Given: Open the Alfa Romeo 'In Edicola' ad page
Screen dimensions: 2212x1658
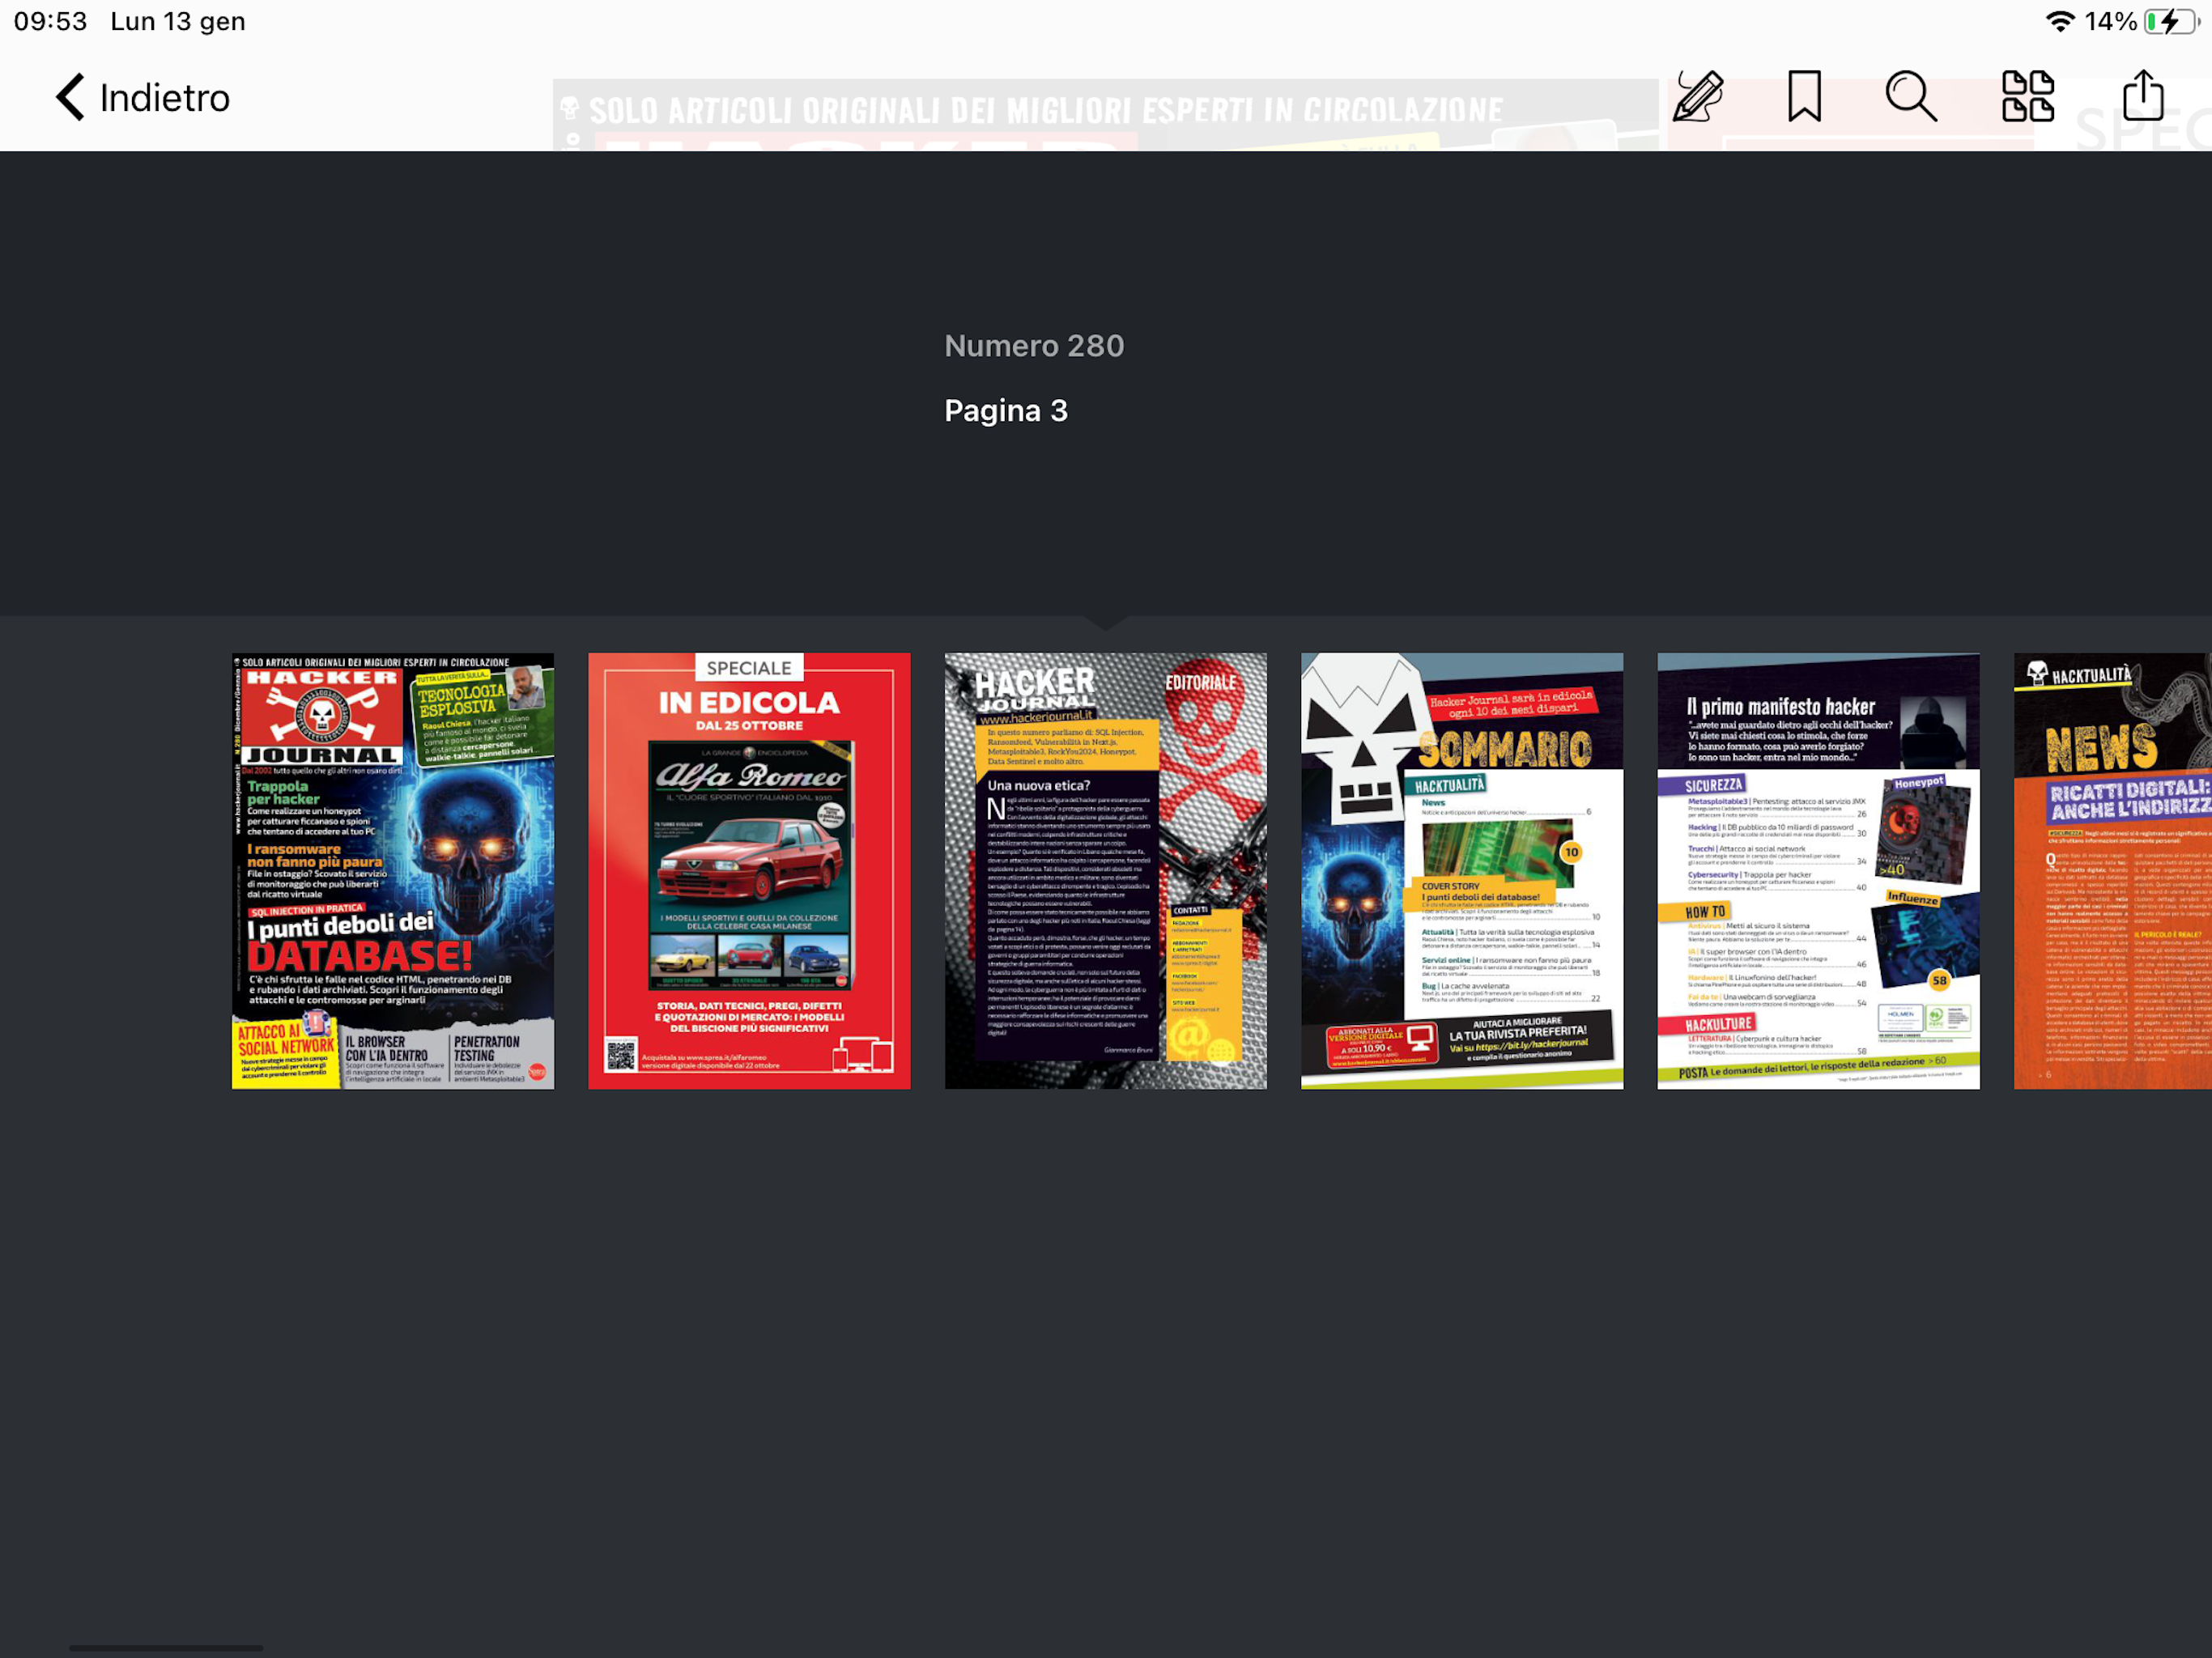Looking at the screenshot, I should pos(749,871).
